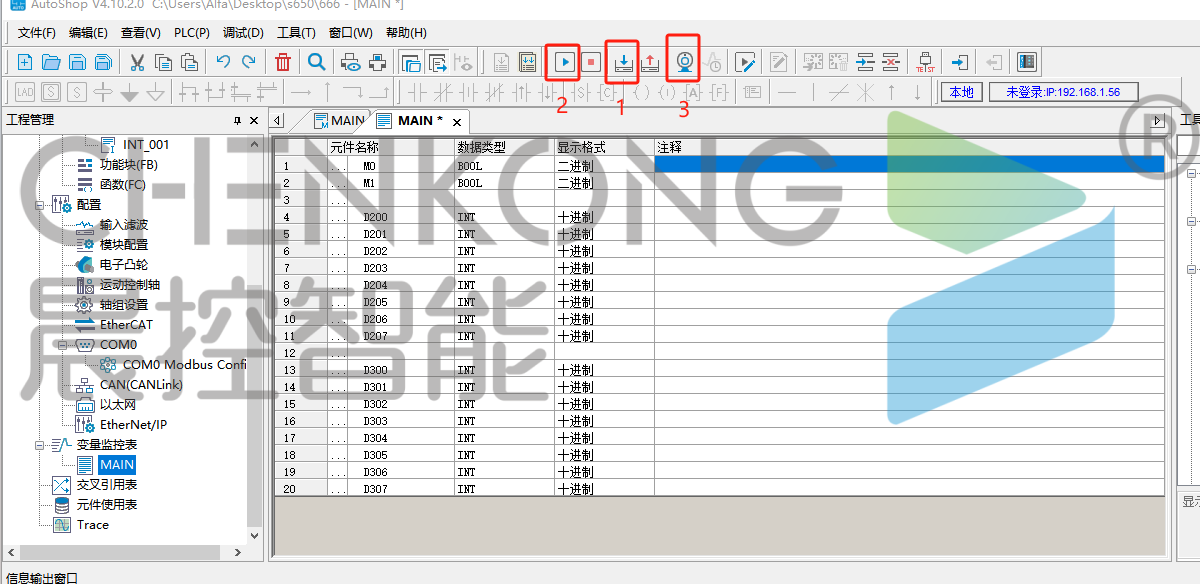Collapse the COM0 tree node

click(x=61, y=344)
